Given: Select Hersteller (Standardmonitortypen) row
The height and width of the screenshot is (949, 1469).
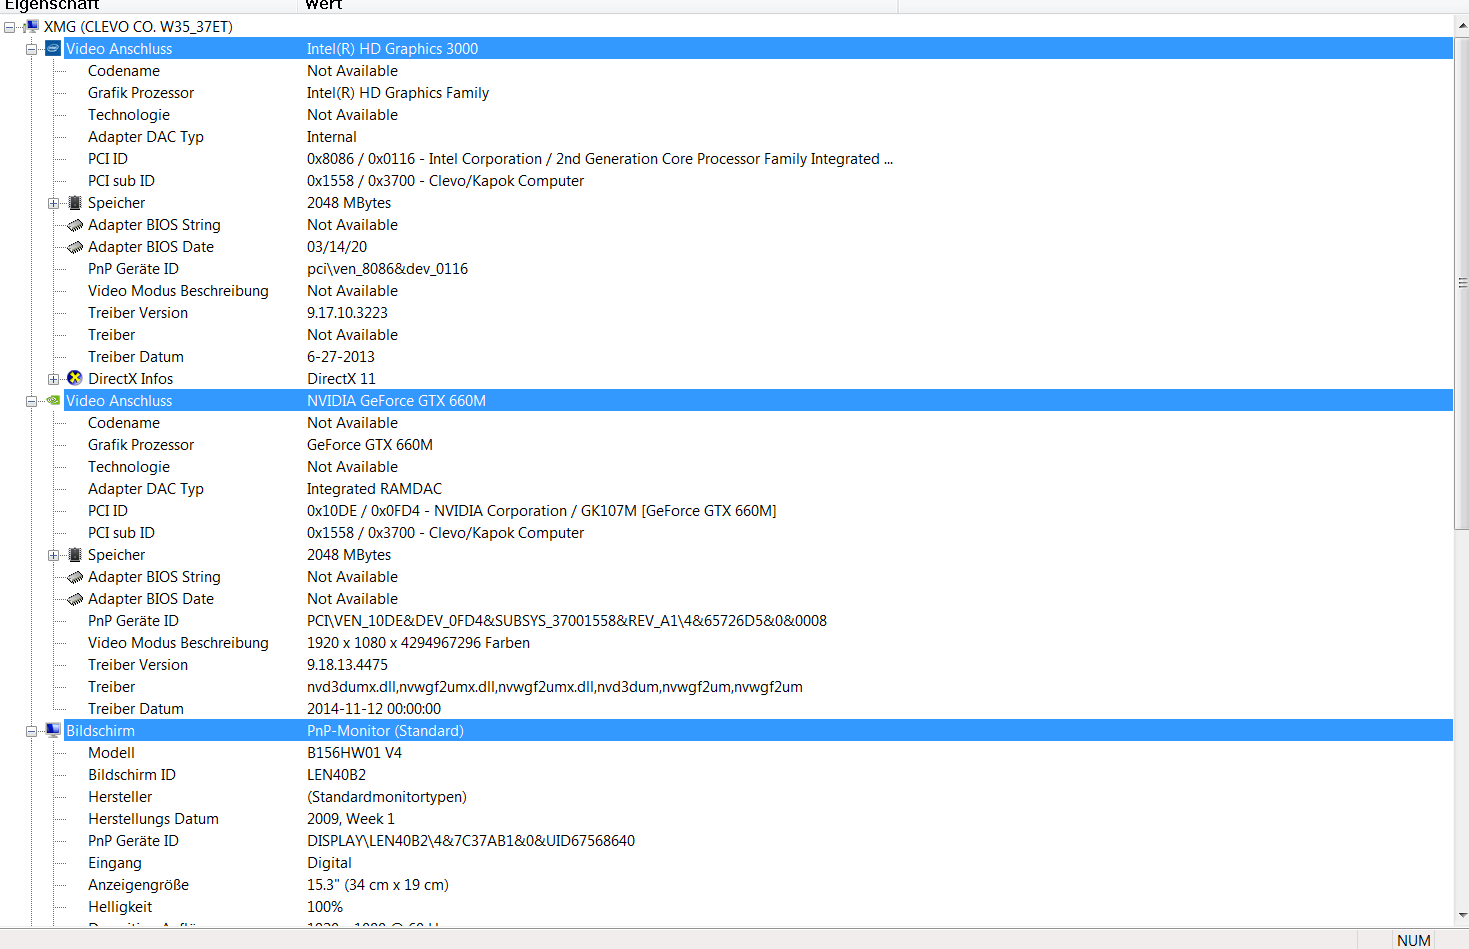Looking at the screenshot, I should point(758,797).
